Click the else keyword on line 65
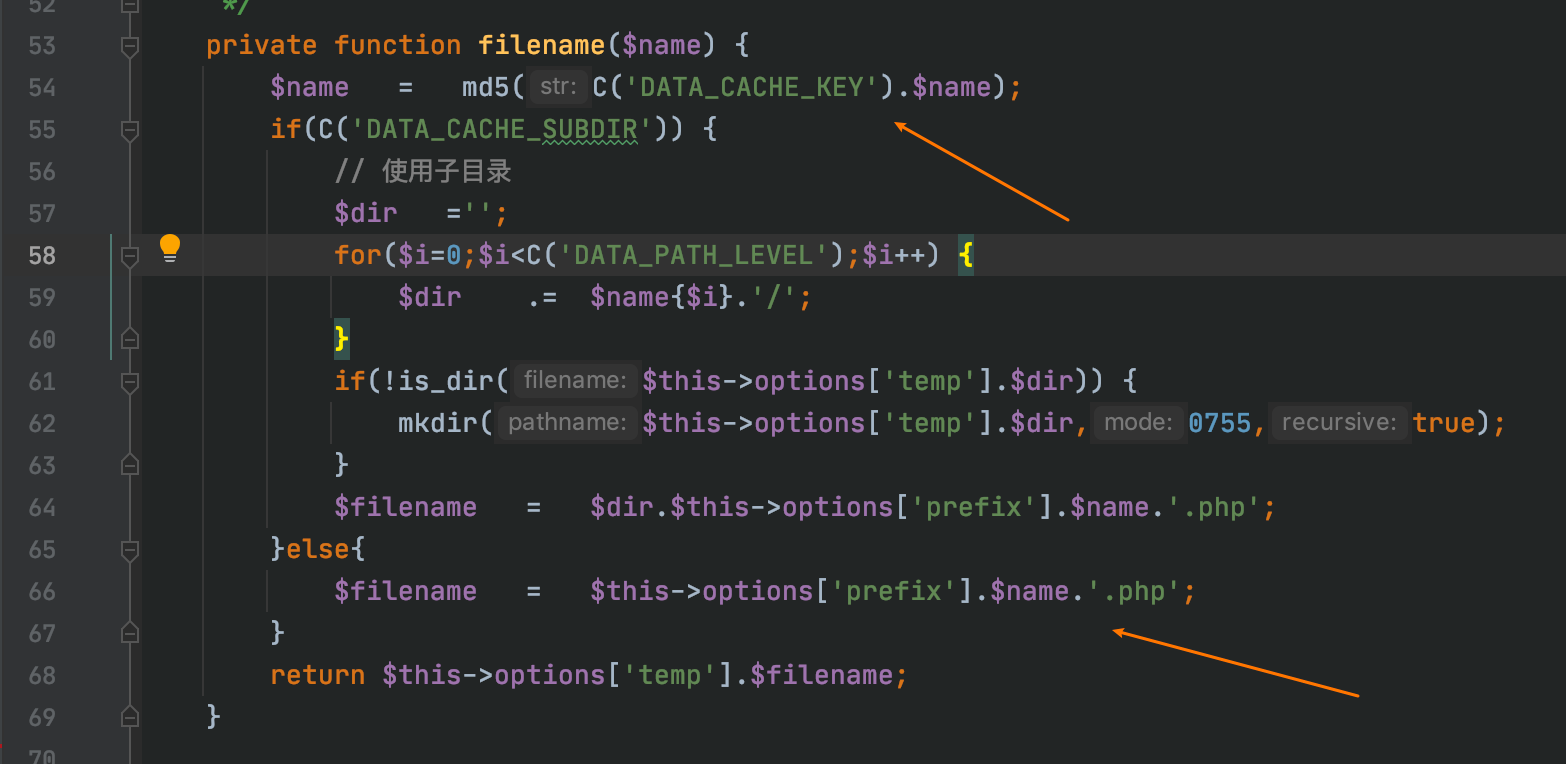The height and width of the screenshot is (764, 1566). coord(319,550)
